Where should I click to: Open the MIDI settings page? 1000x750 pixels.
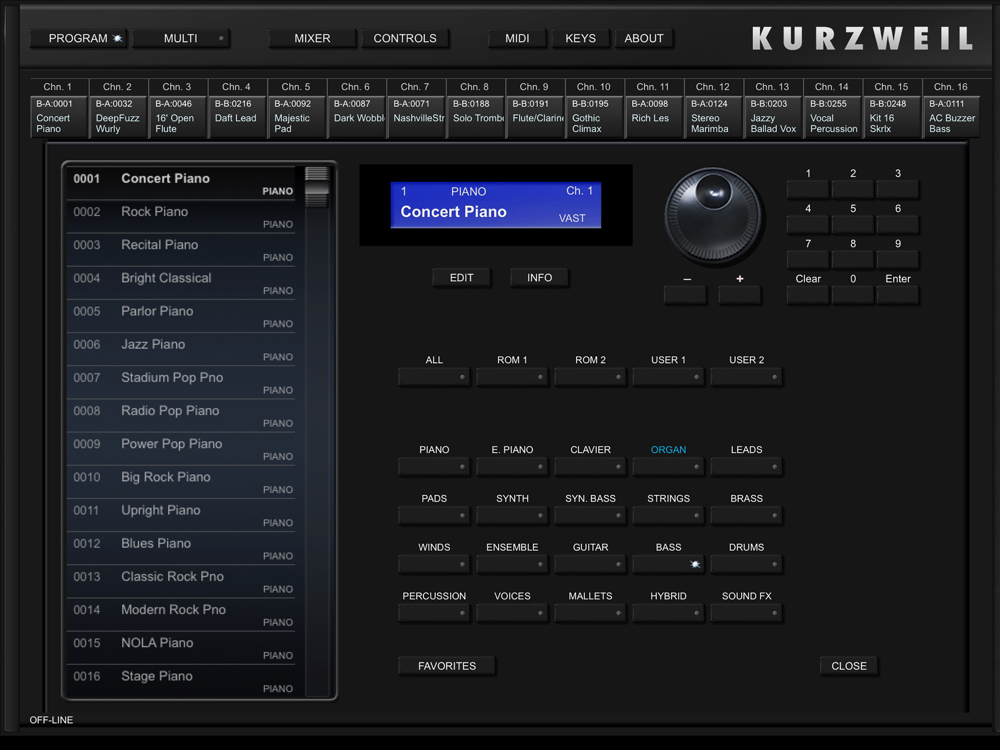517,38
